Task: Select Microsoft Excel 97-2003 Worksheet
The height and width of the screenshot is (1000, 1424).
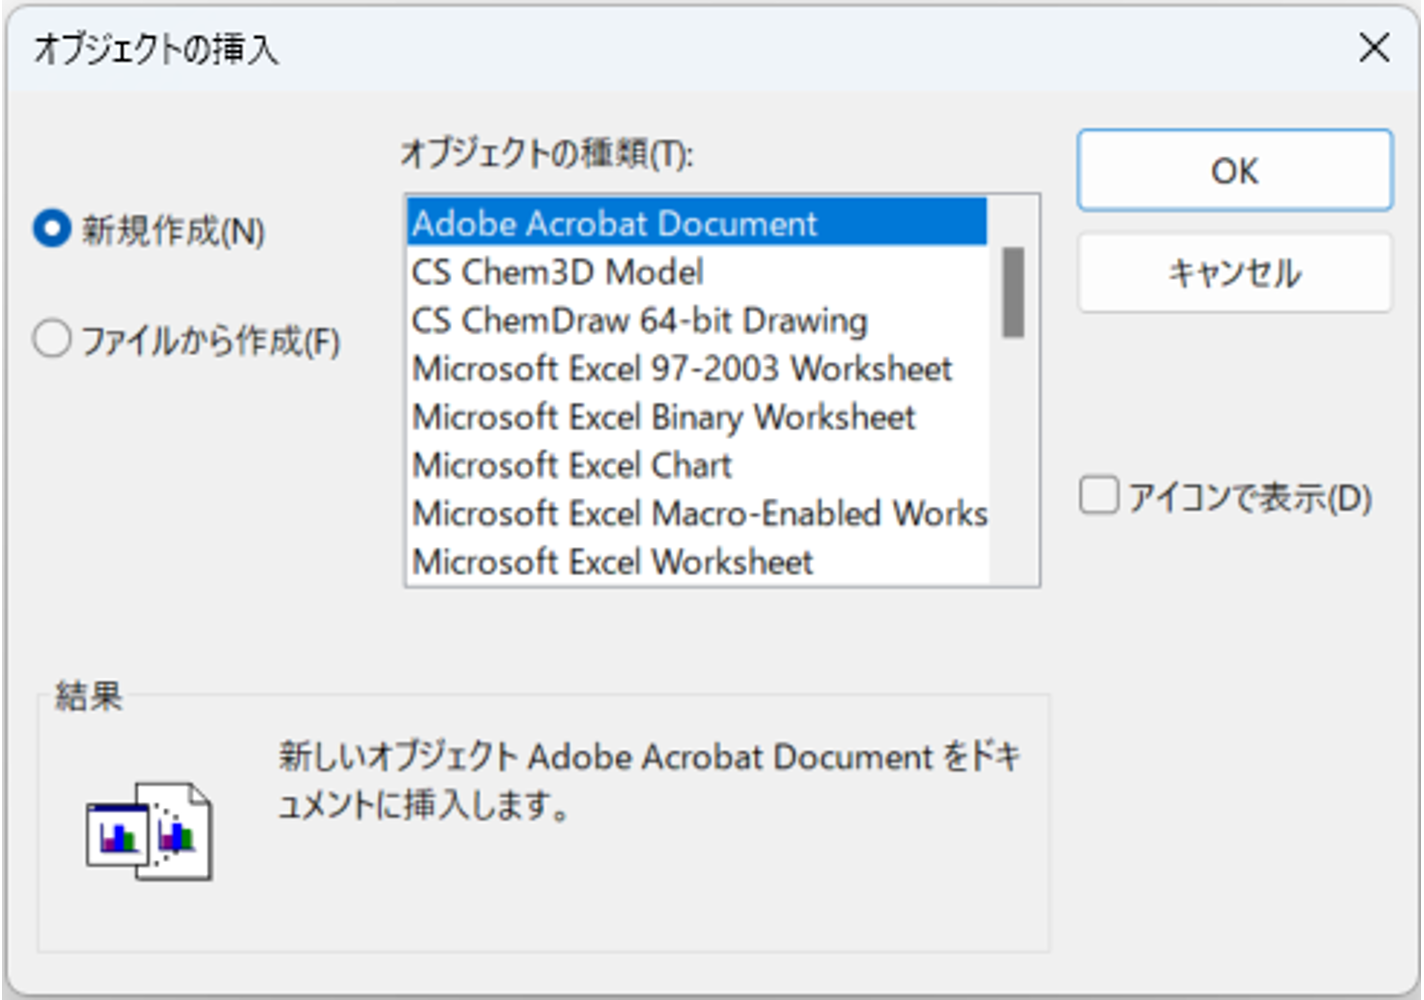Action: [682, 369]
